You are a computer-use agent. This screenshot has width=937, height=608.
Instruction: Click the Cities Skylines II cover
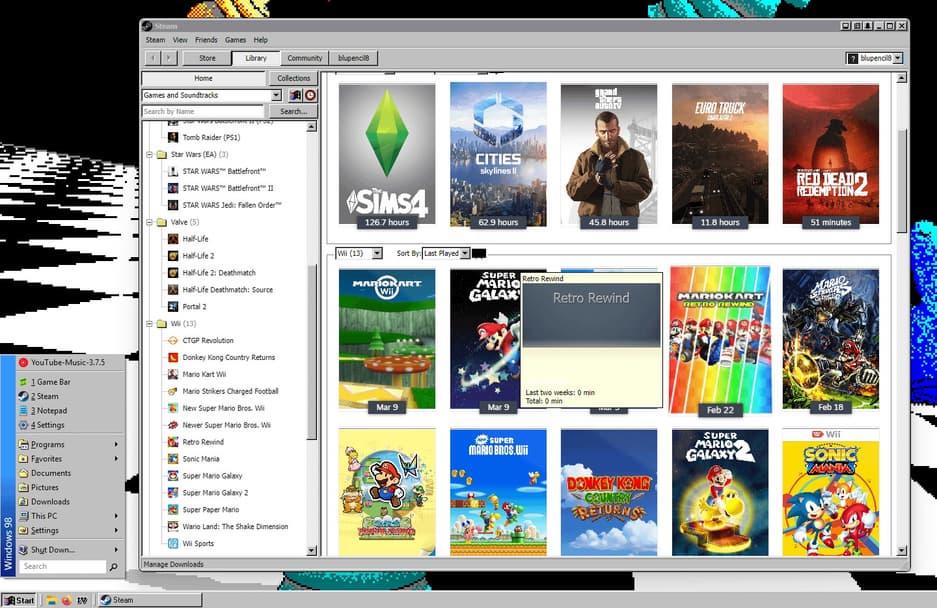click(x=498, y=154)
